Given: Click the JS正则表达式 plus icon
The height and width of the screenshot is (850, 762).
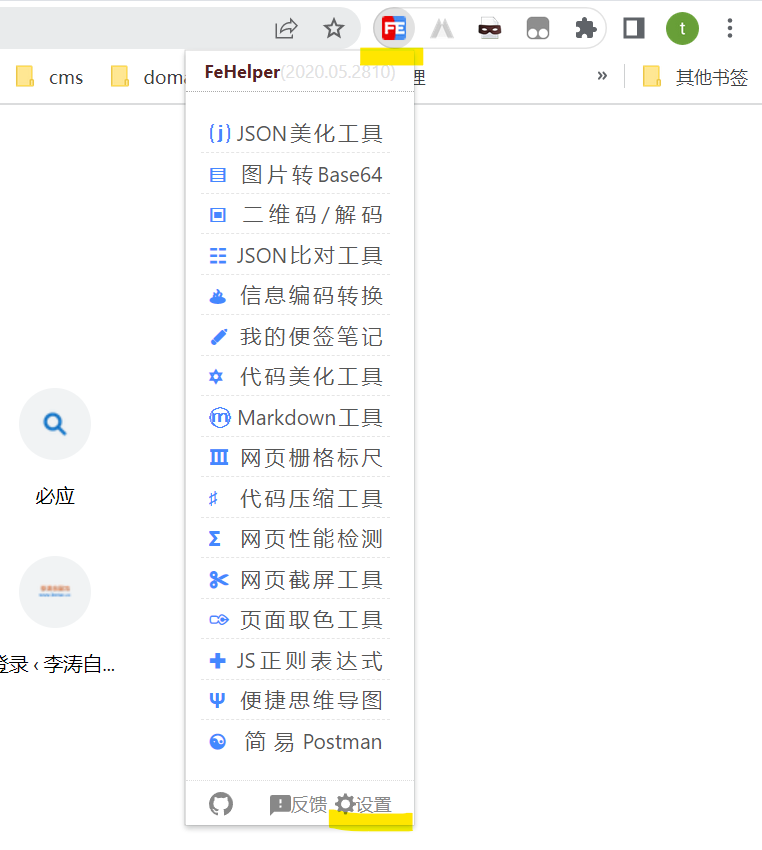Looking at the screenshot, I should point(217,660).
